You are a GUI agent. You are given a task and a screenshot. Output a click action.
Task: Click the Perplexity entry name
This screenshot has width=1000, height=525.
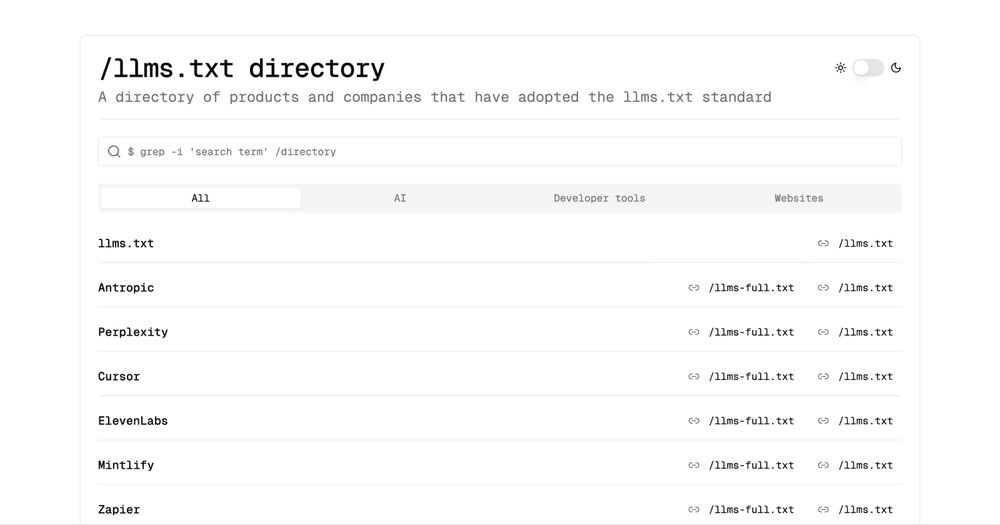pyautogui.click(x=133, y=332)
